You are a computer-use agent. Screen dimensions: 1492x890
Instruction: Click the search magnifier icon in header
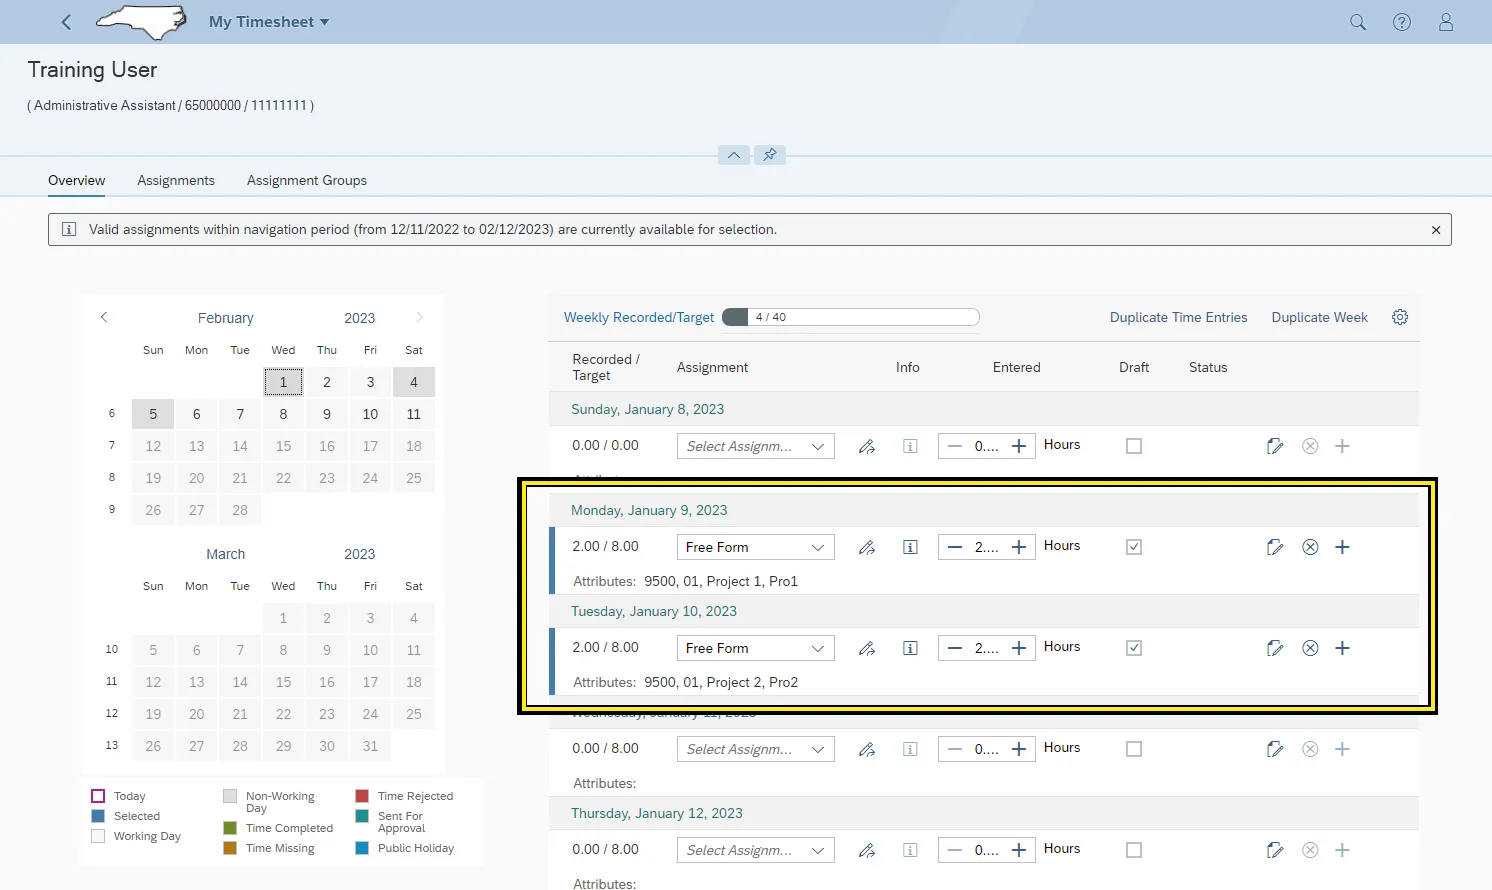pyautogui.click(x=1357, y=22)
